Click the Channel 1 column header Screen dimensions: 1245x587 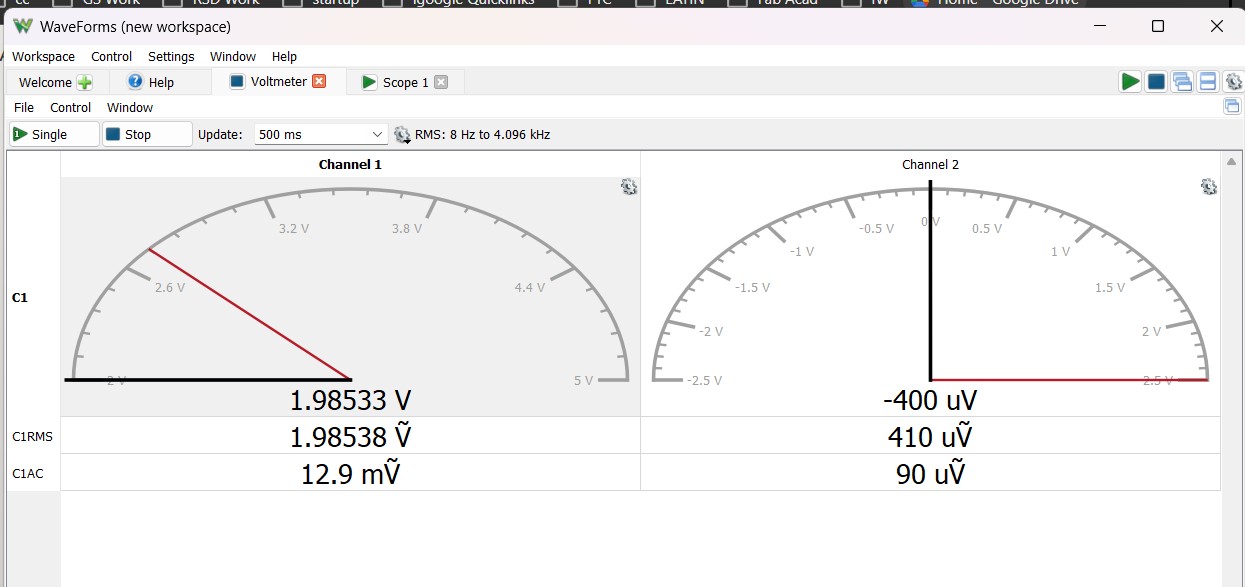coord(350,164)
